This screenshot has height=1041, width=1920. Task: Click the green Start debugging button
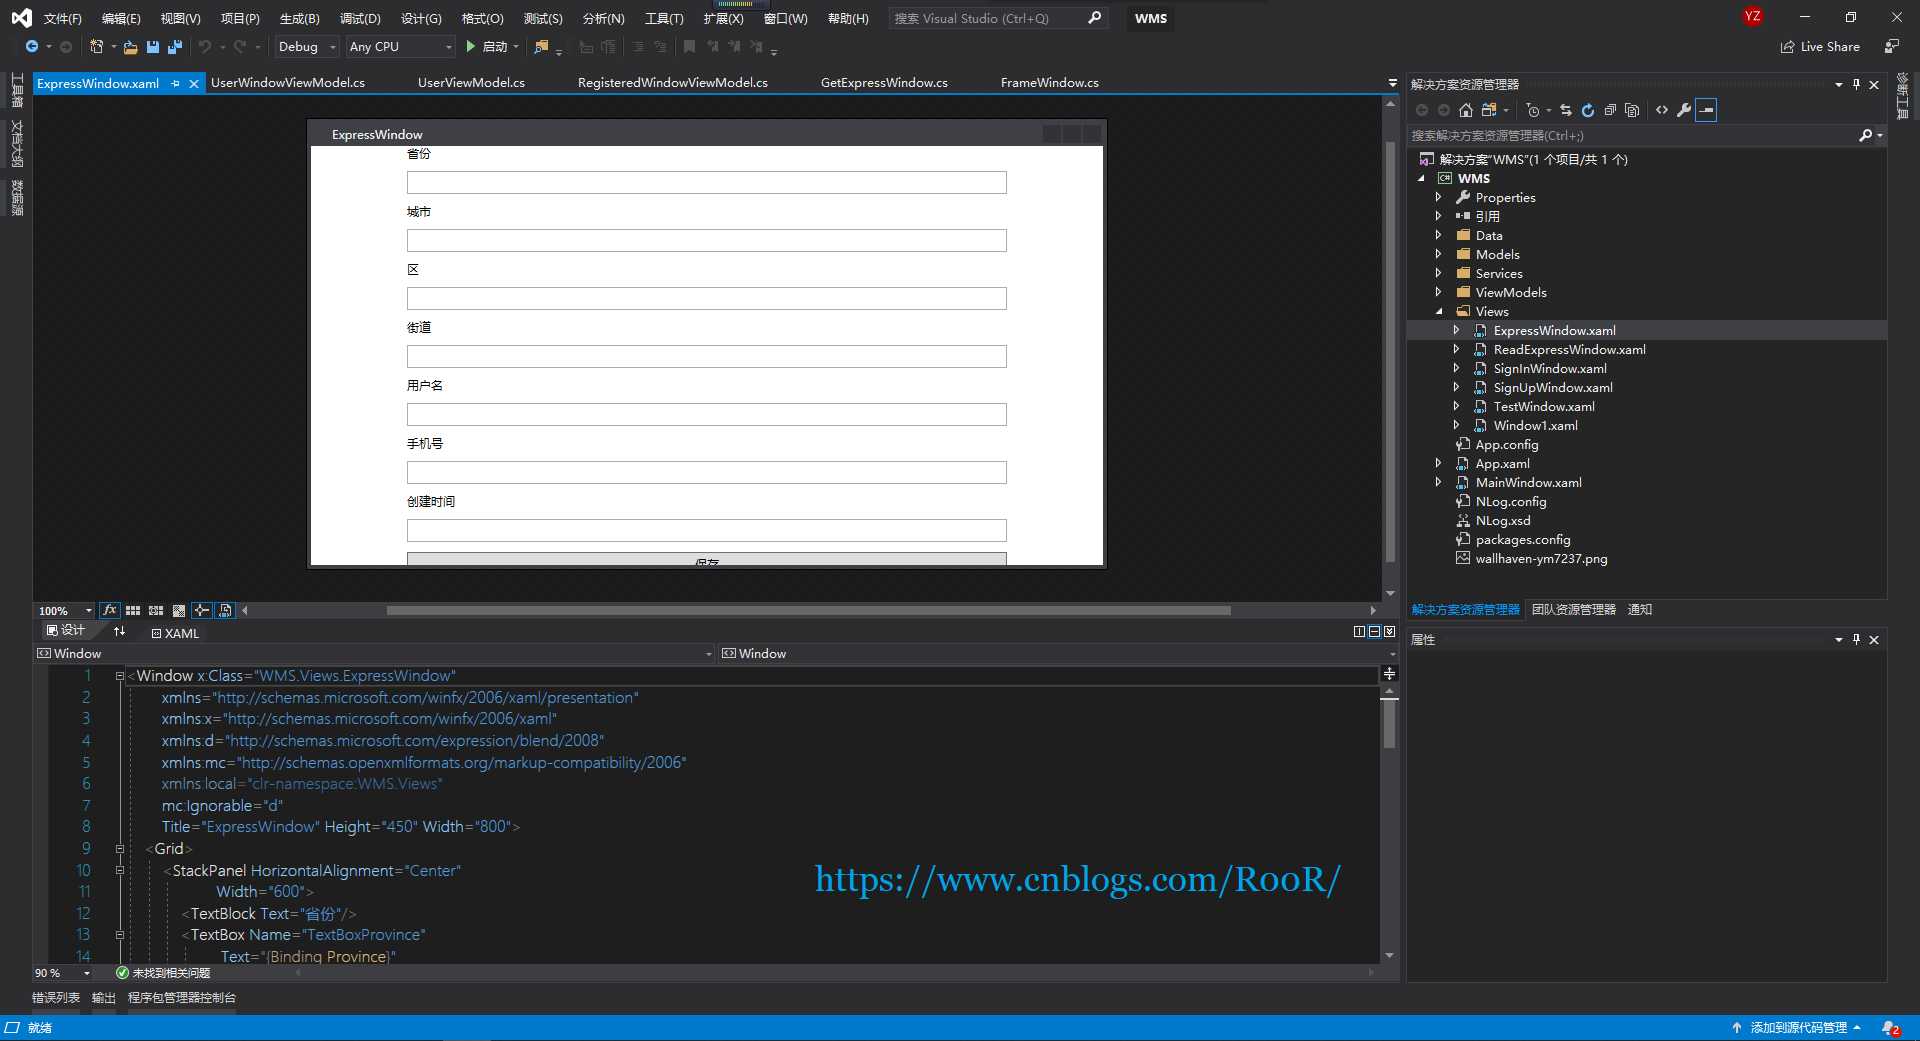tap(470, 47)
